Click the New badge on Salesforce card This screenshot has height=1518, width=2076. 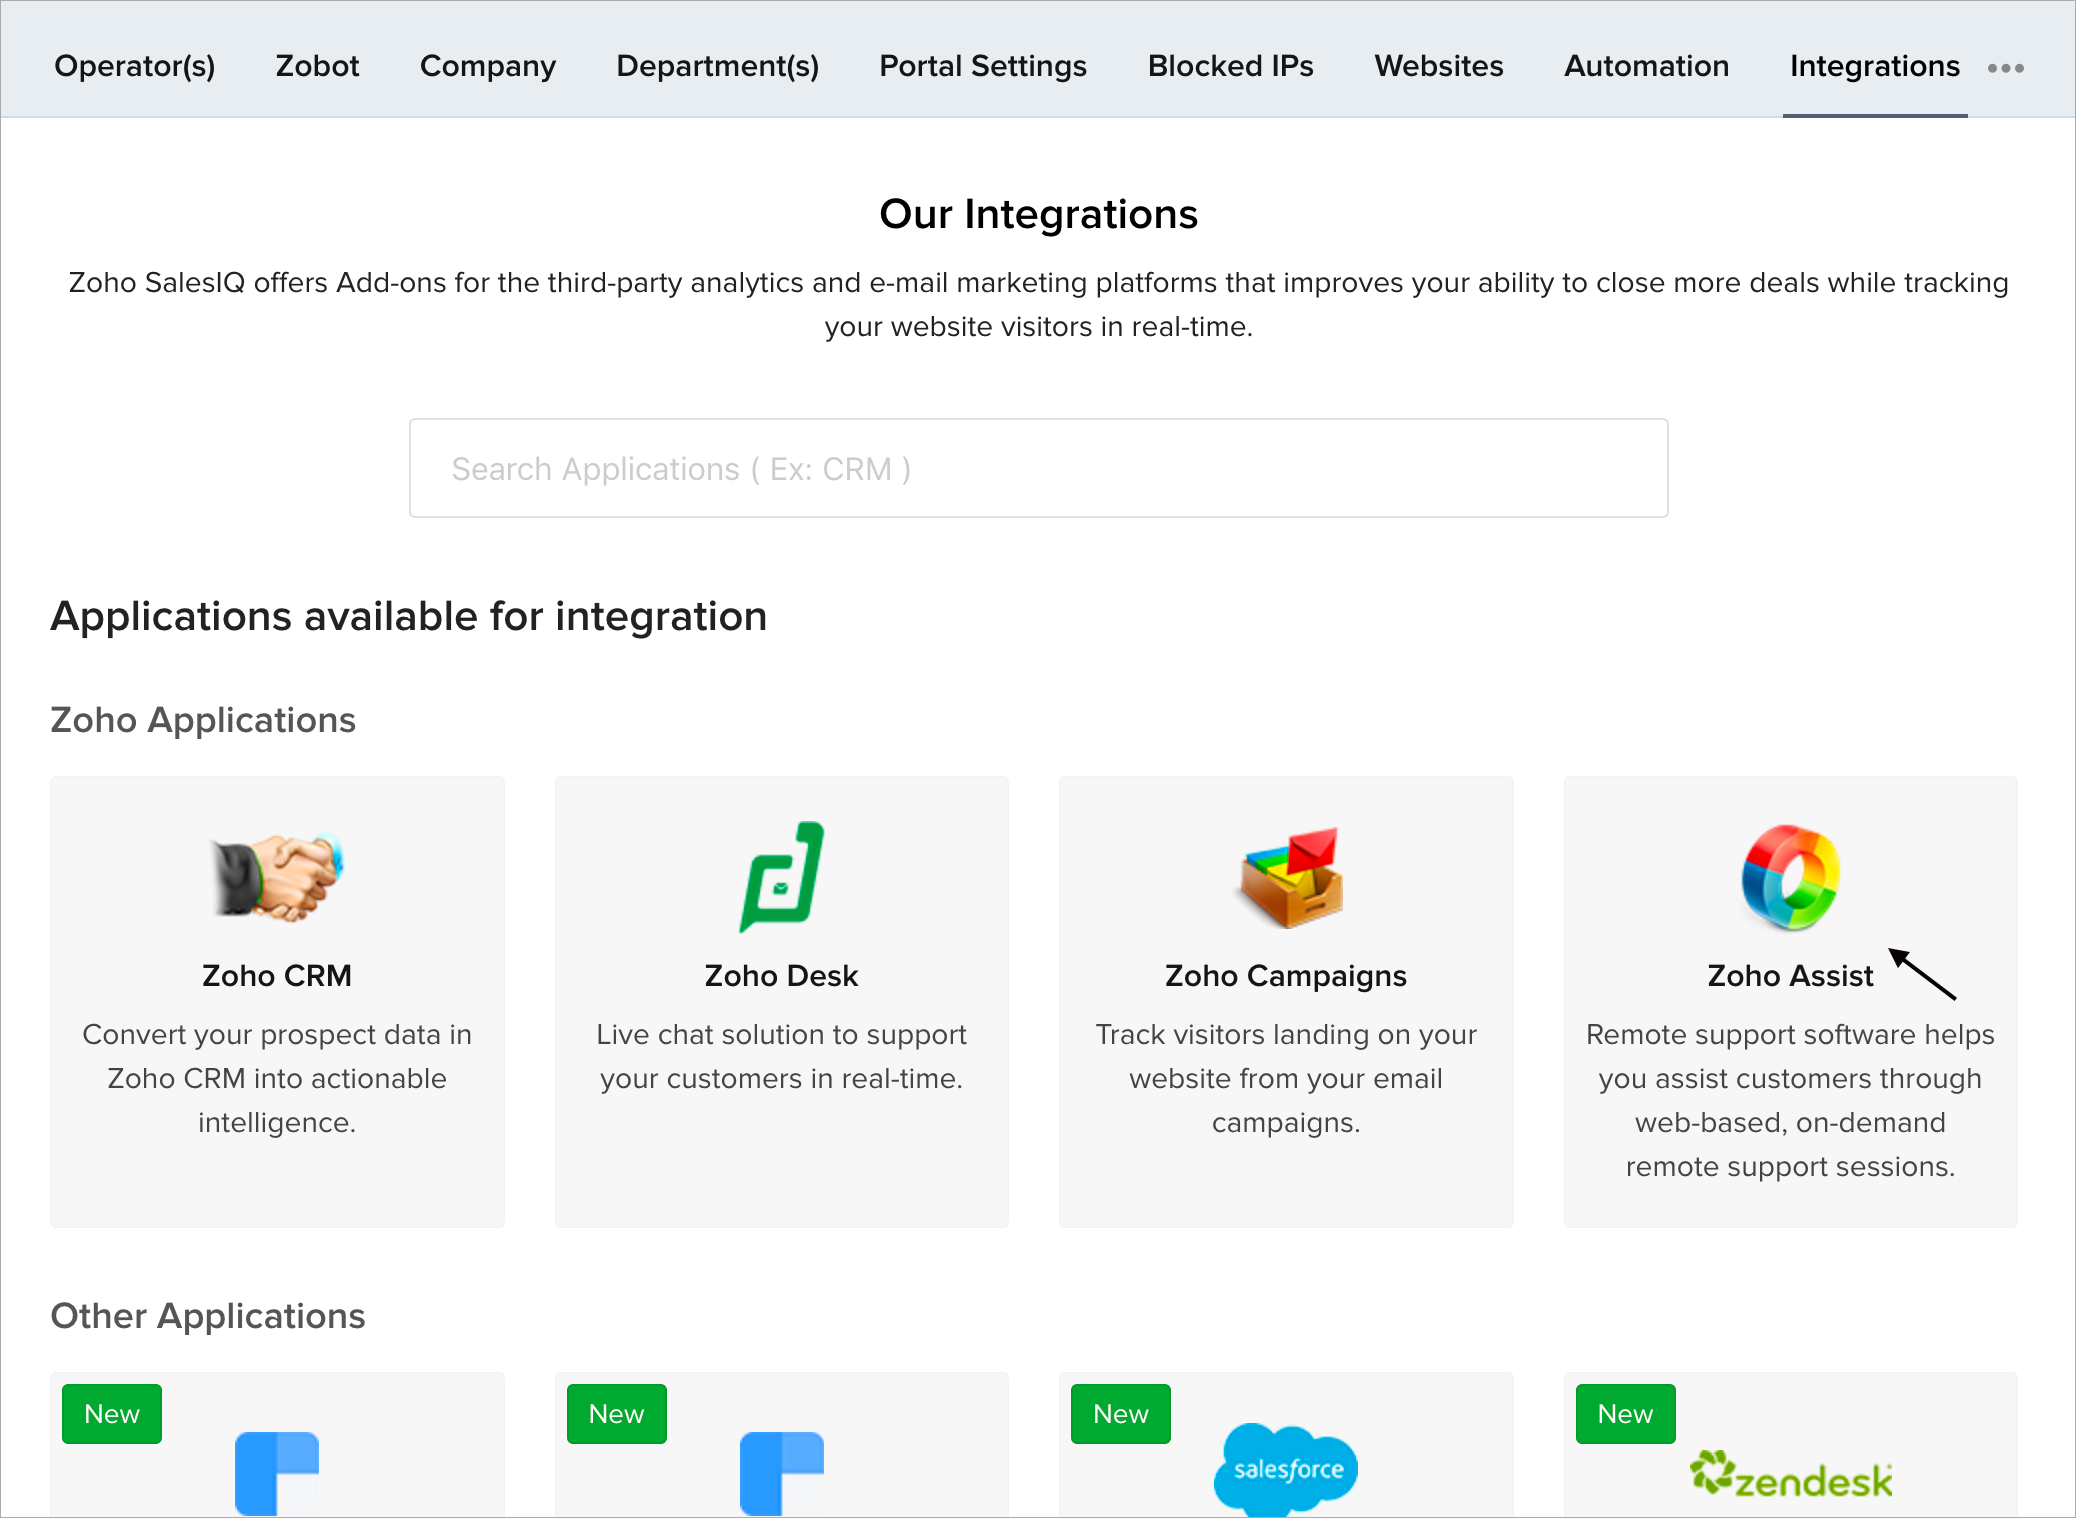point(1121,1414)
